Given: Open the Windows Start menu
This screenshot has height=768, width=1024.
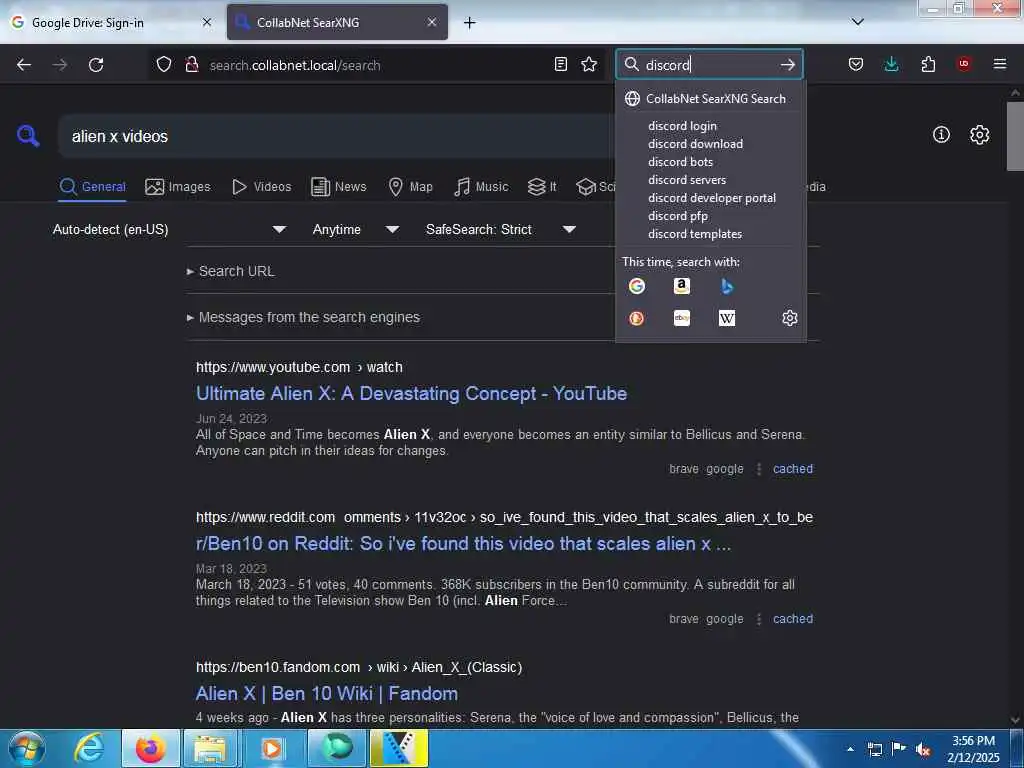Looking at the screenshot, I should pyautogui.click(x=26, y=748).
